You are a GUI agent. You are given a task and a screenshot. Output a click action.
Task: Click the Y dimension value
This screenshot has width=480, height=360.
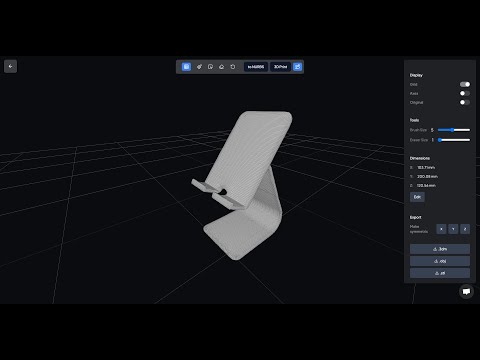pos(427,176)
